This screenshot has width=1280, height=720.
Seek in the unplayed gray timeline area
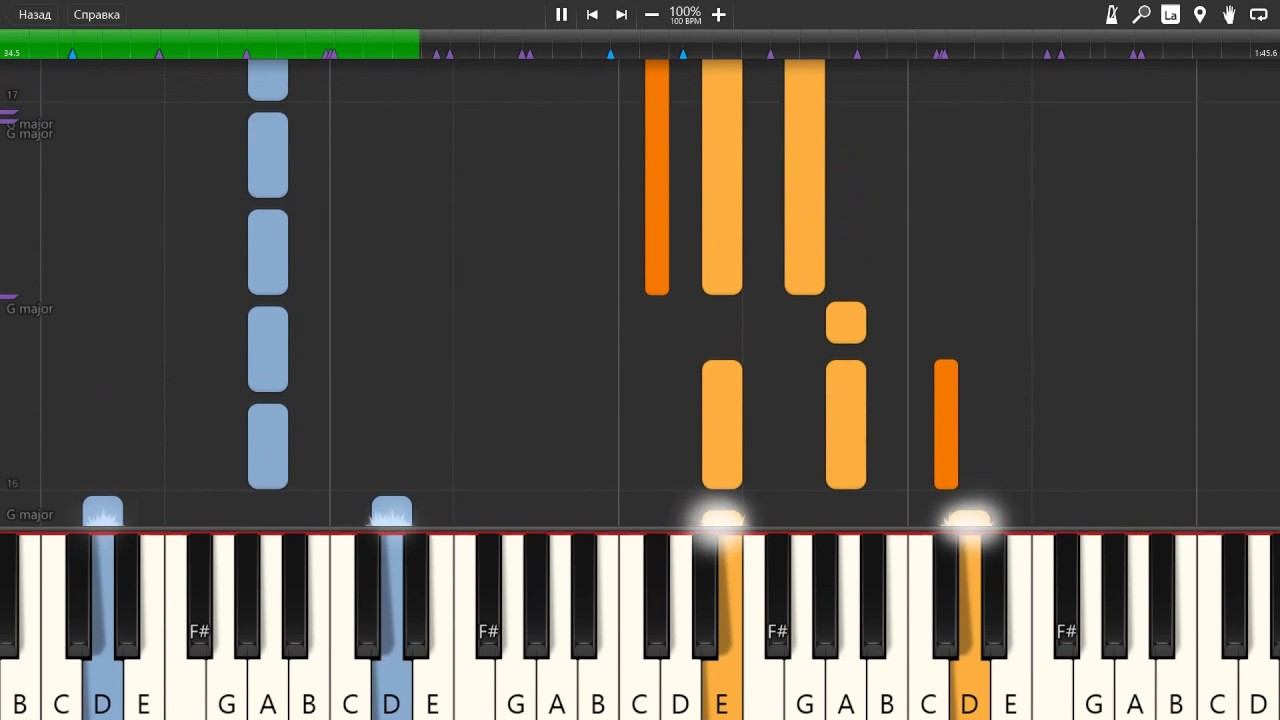click(x=850, y=44)
